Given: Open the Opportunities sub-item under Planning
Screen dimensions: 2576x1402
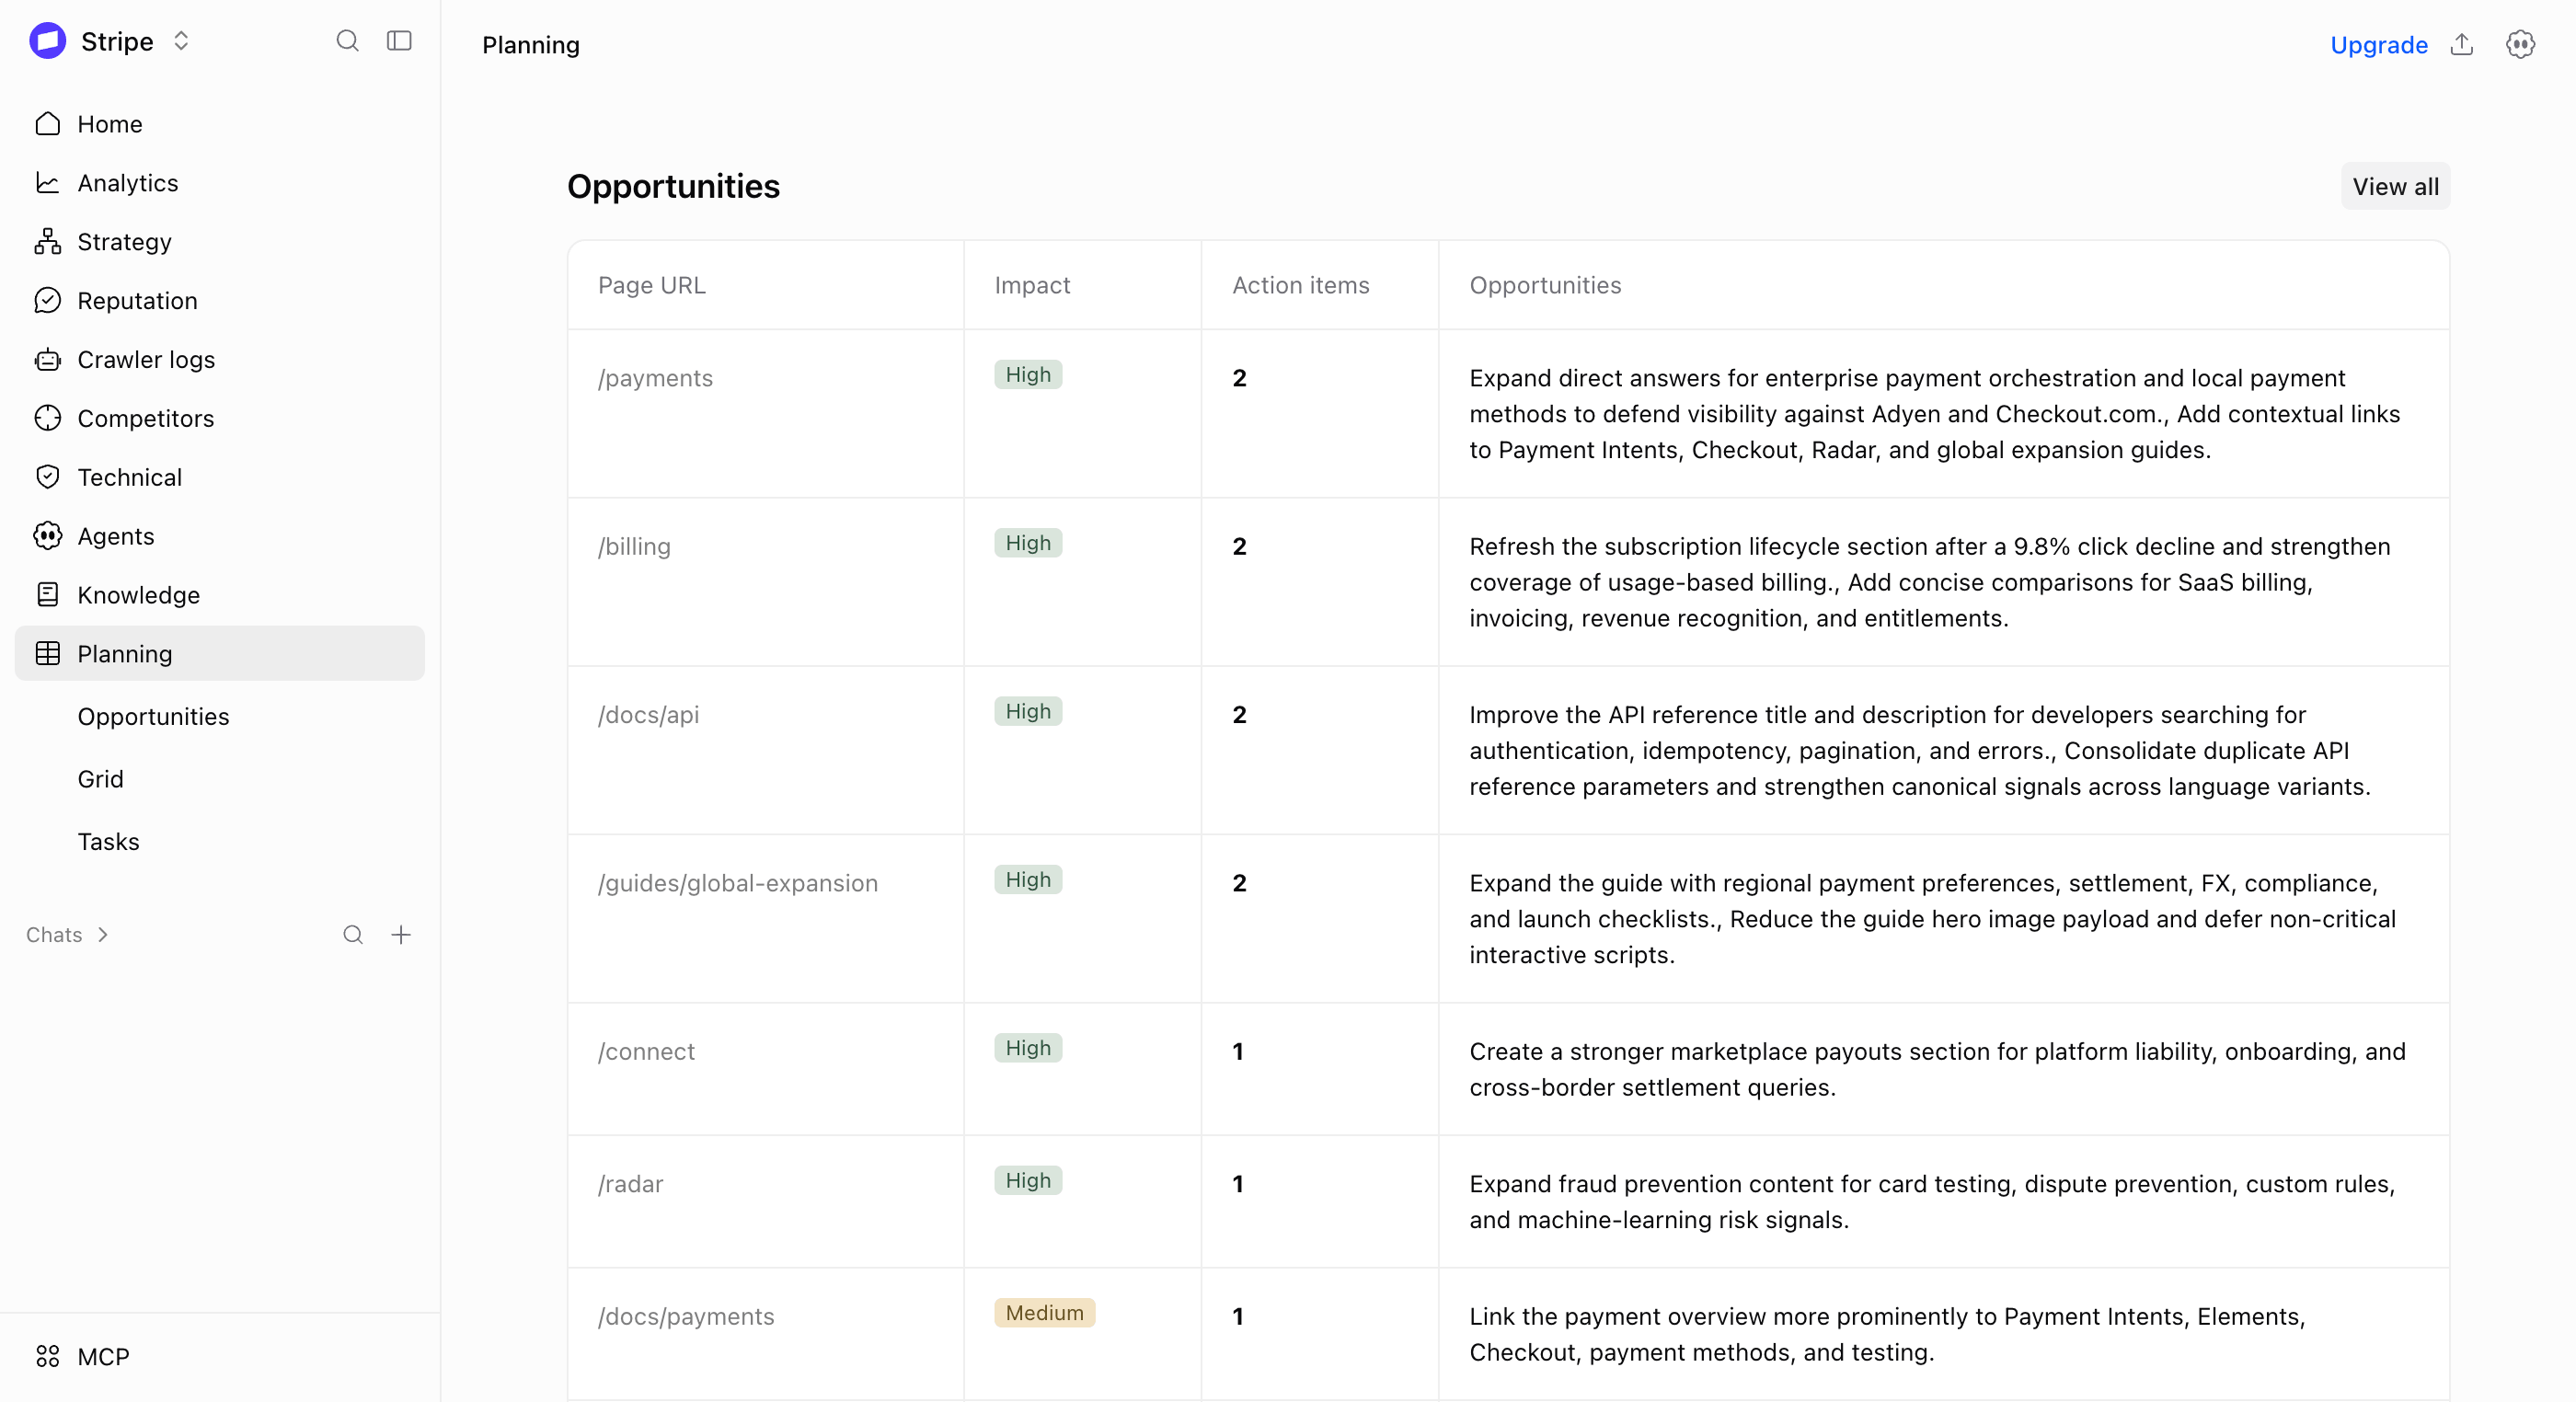Looking at the screenshot, I should point(153,717).
